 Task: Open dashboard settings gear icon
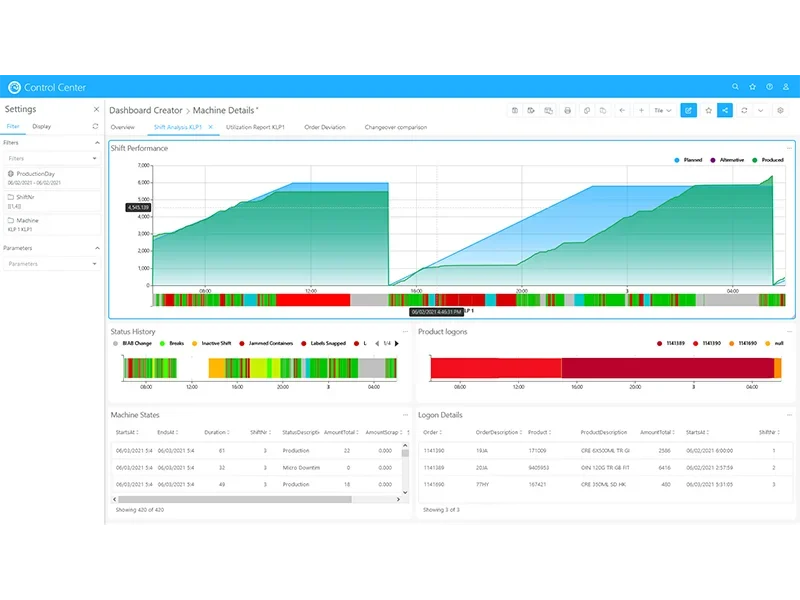(780, 110)
